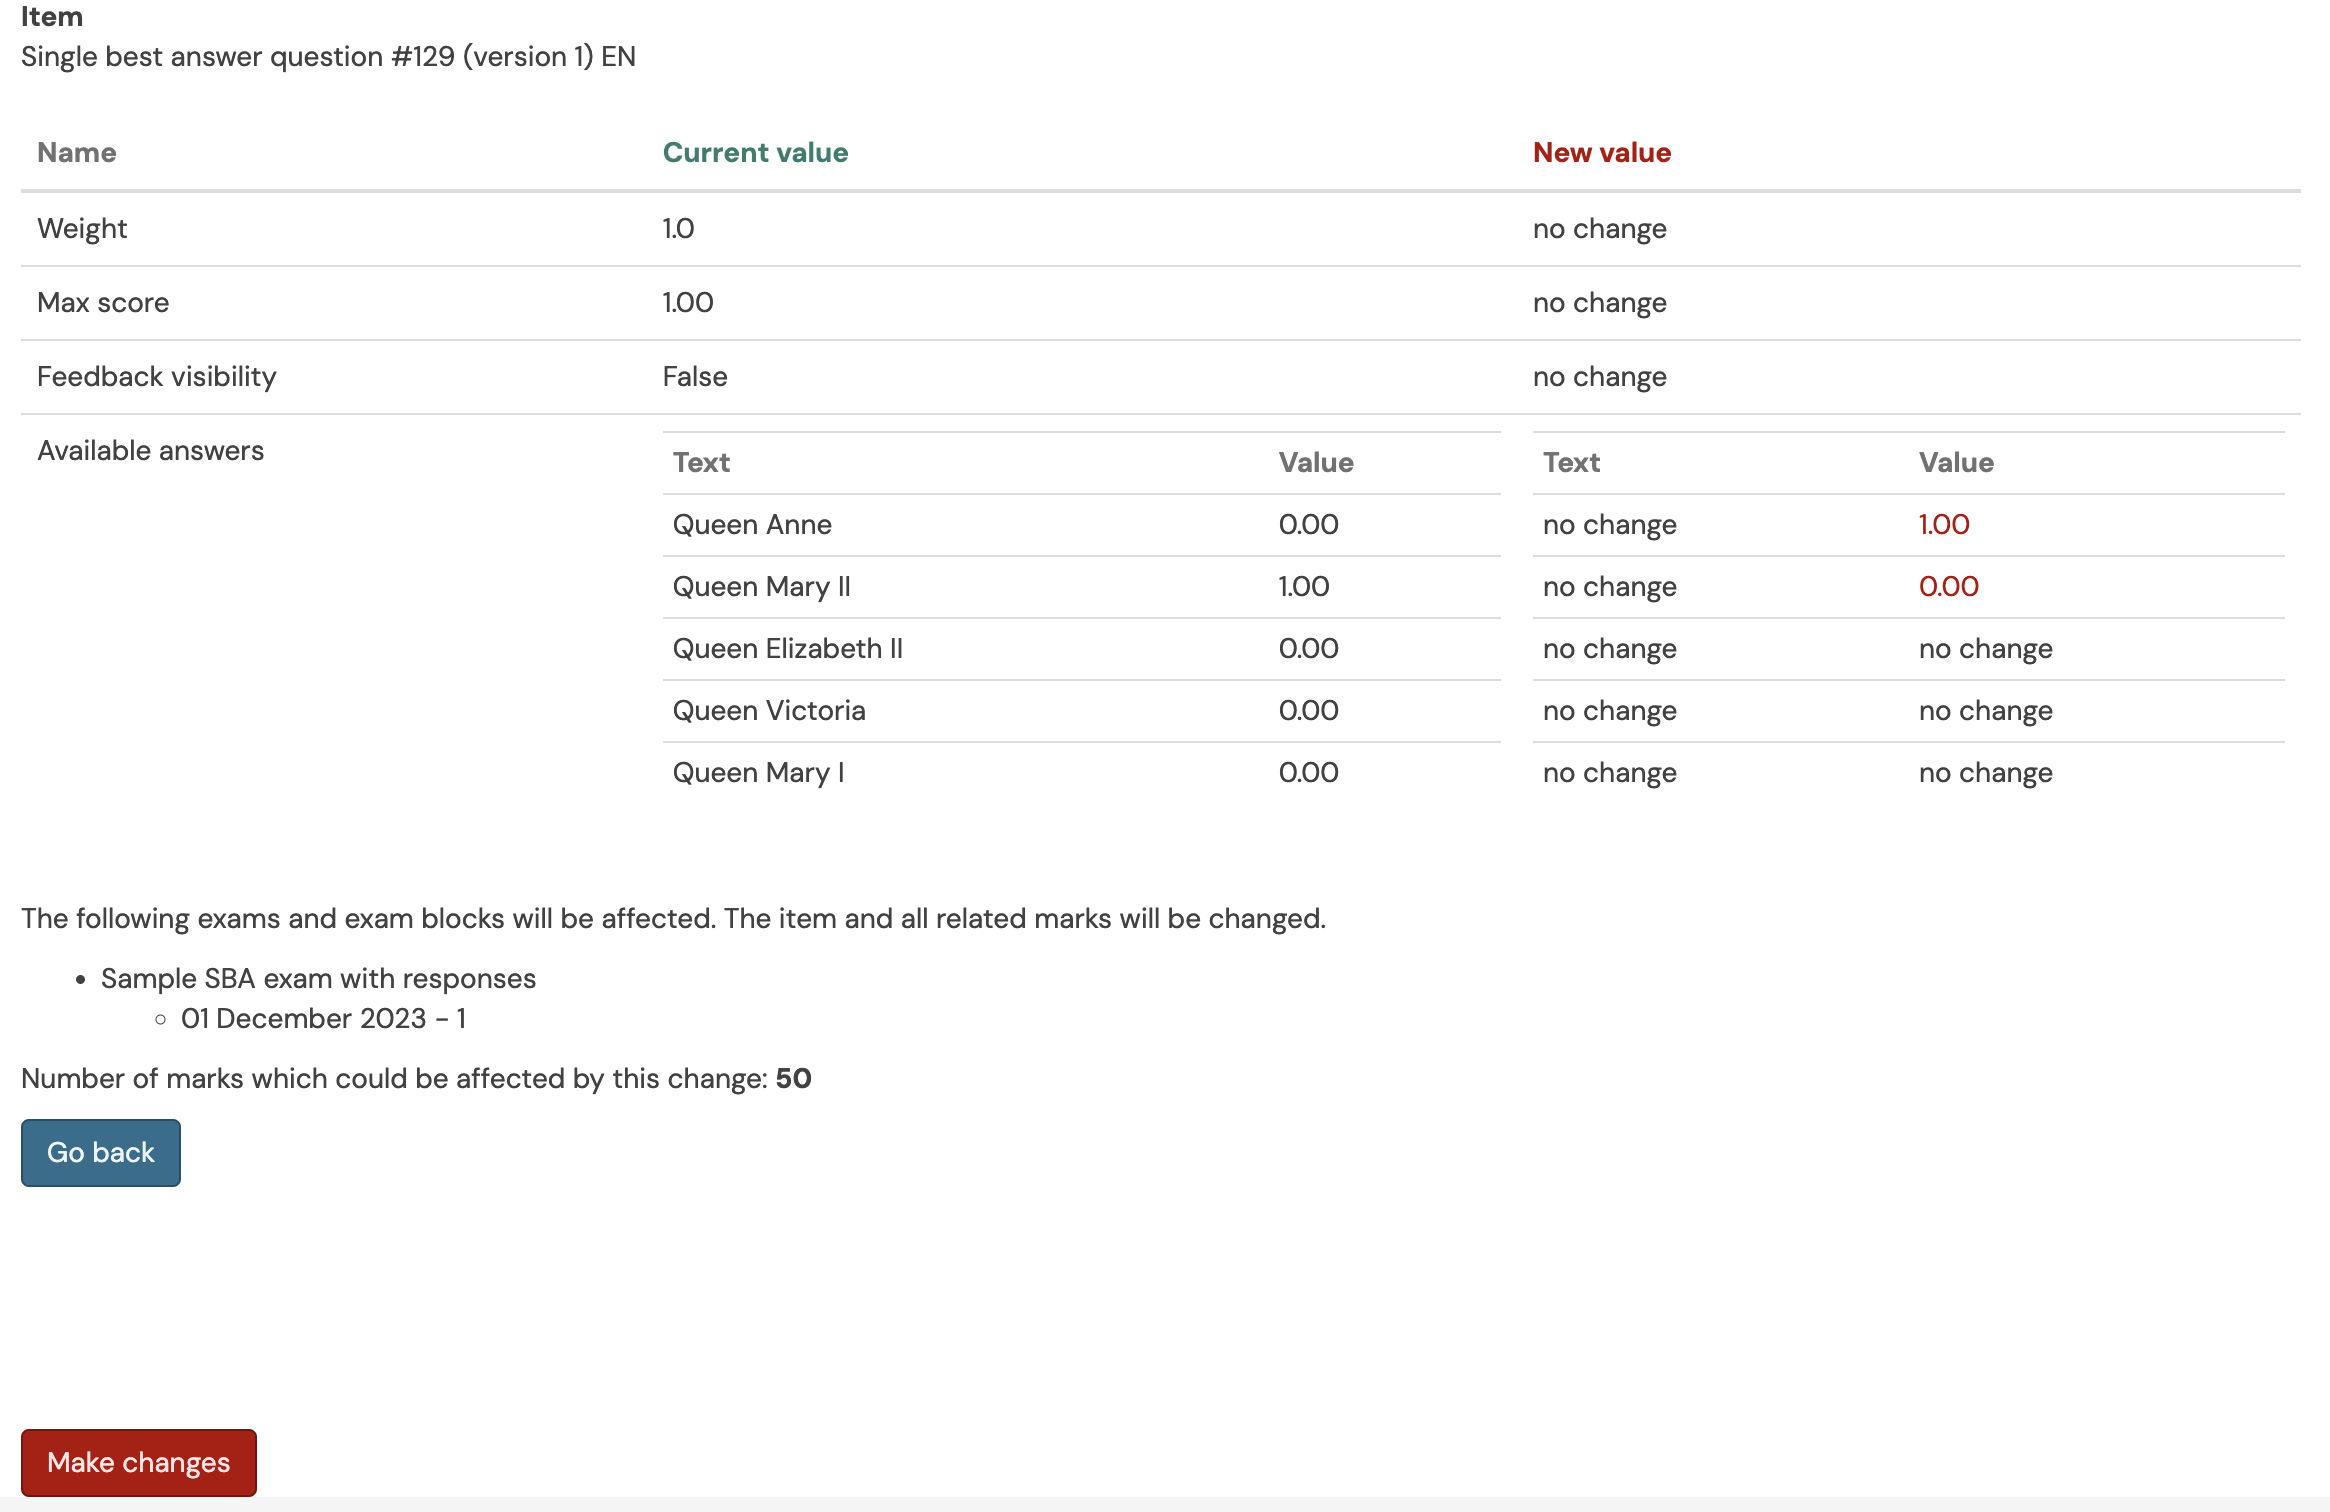
Task: Click the Single best answer question #129 title
Action: (328, 56)
